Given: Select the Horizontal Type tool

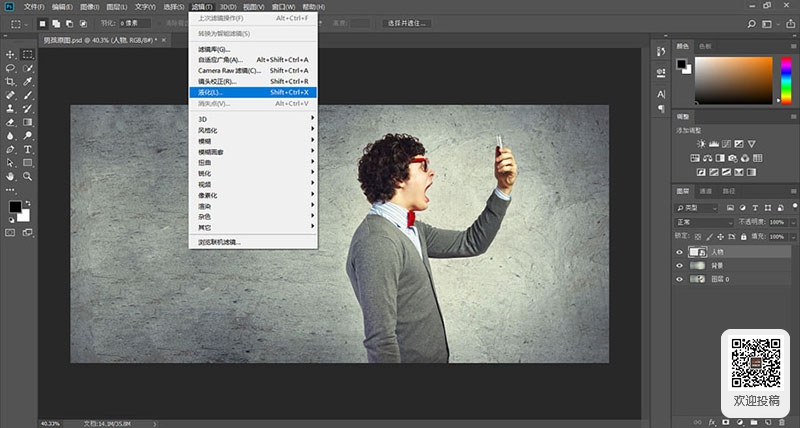Looking at the screenshot, I should click(x=28, y=149).
